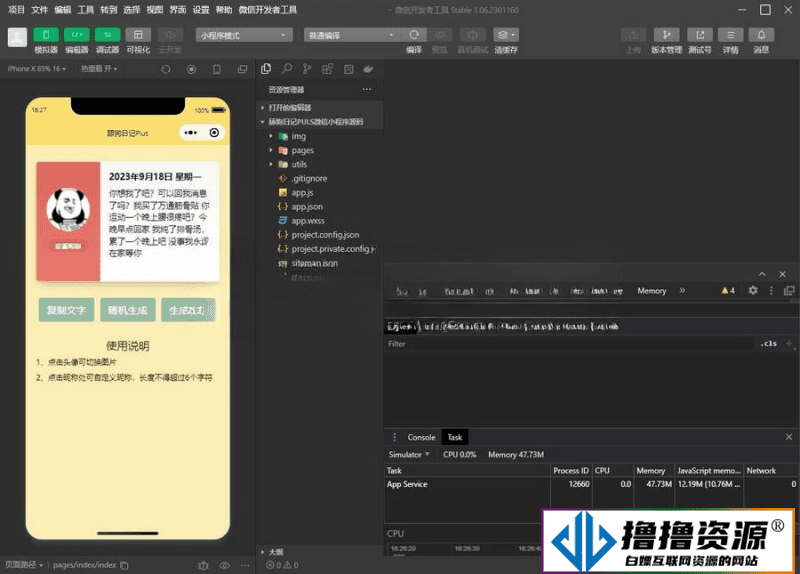Image resolution: width=800 pixels, height=574 pixels.
Task: Toggle the 调试器 debugger panel button
Action: tap(108, 35)
